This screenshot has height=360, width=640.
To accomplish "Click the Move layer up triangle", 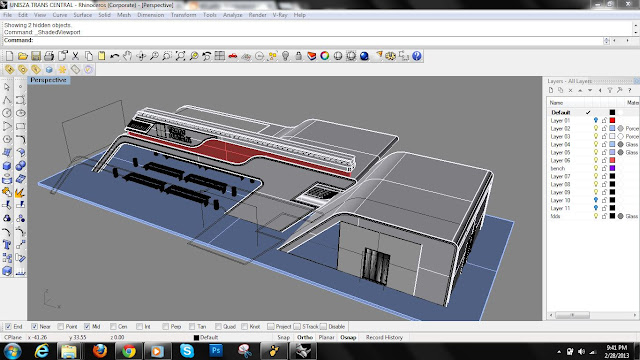I will (x=580, y=90).
